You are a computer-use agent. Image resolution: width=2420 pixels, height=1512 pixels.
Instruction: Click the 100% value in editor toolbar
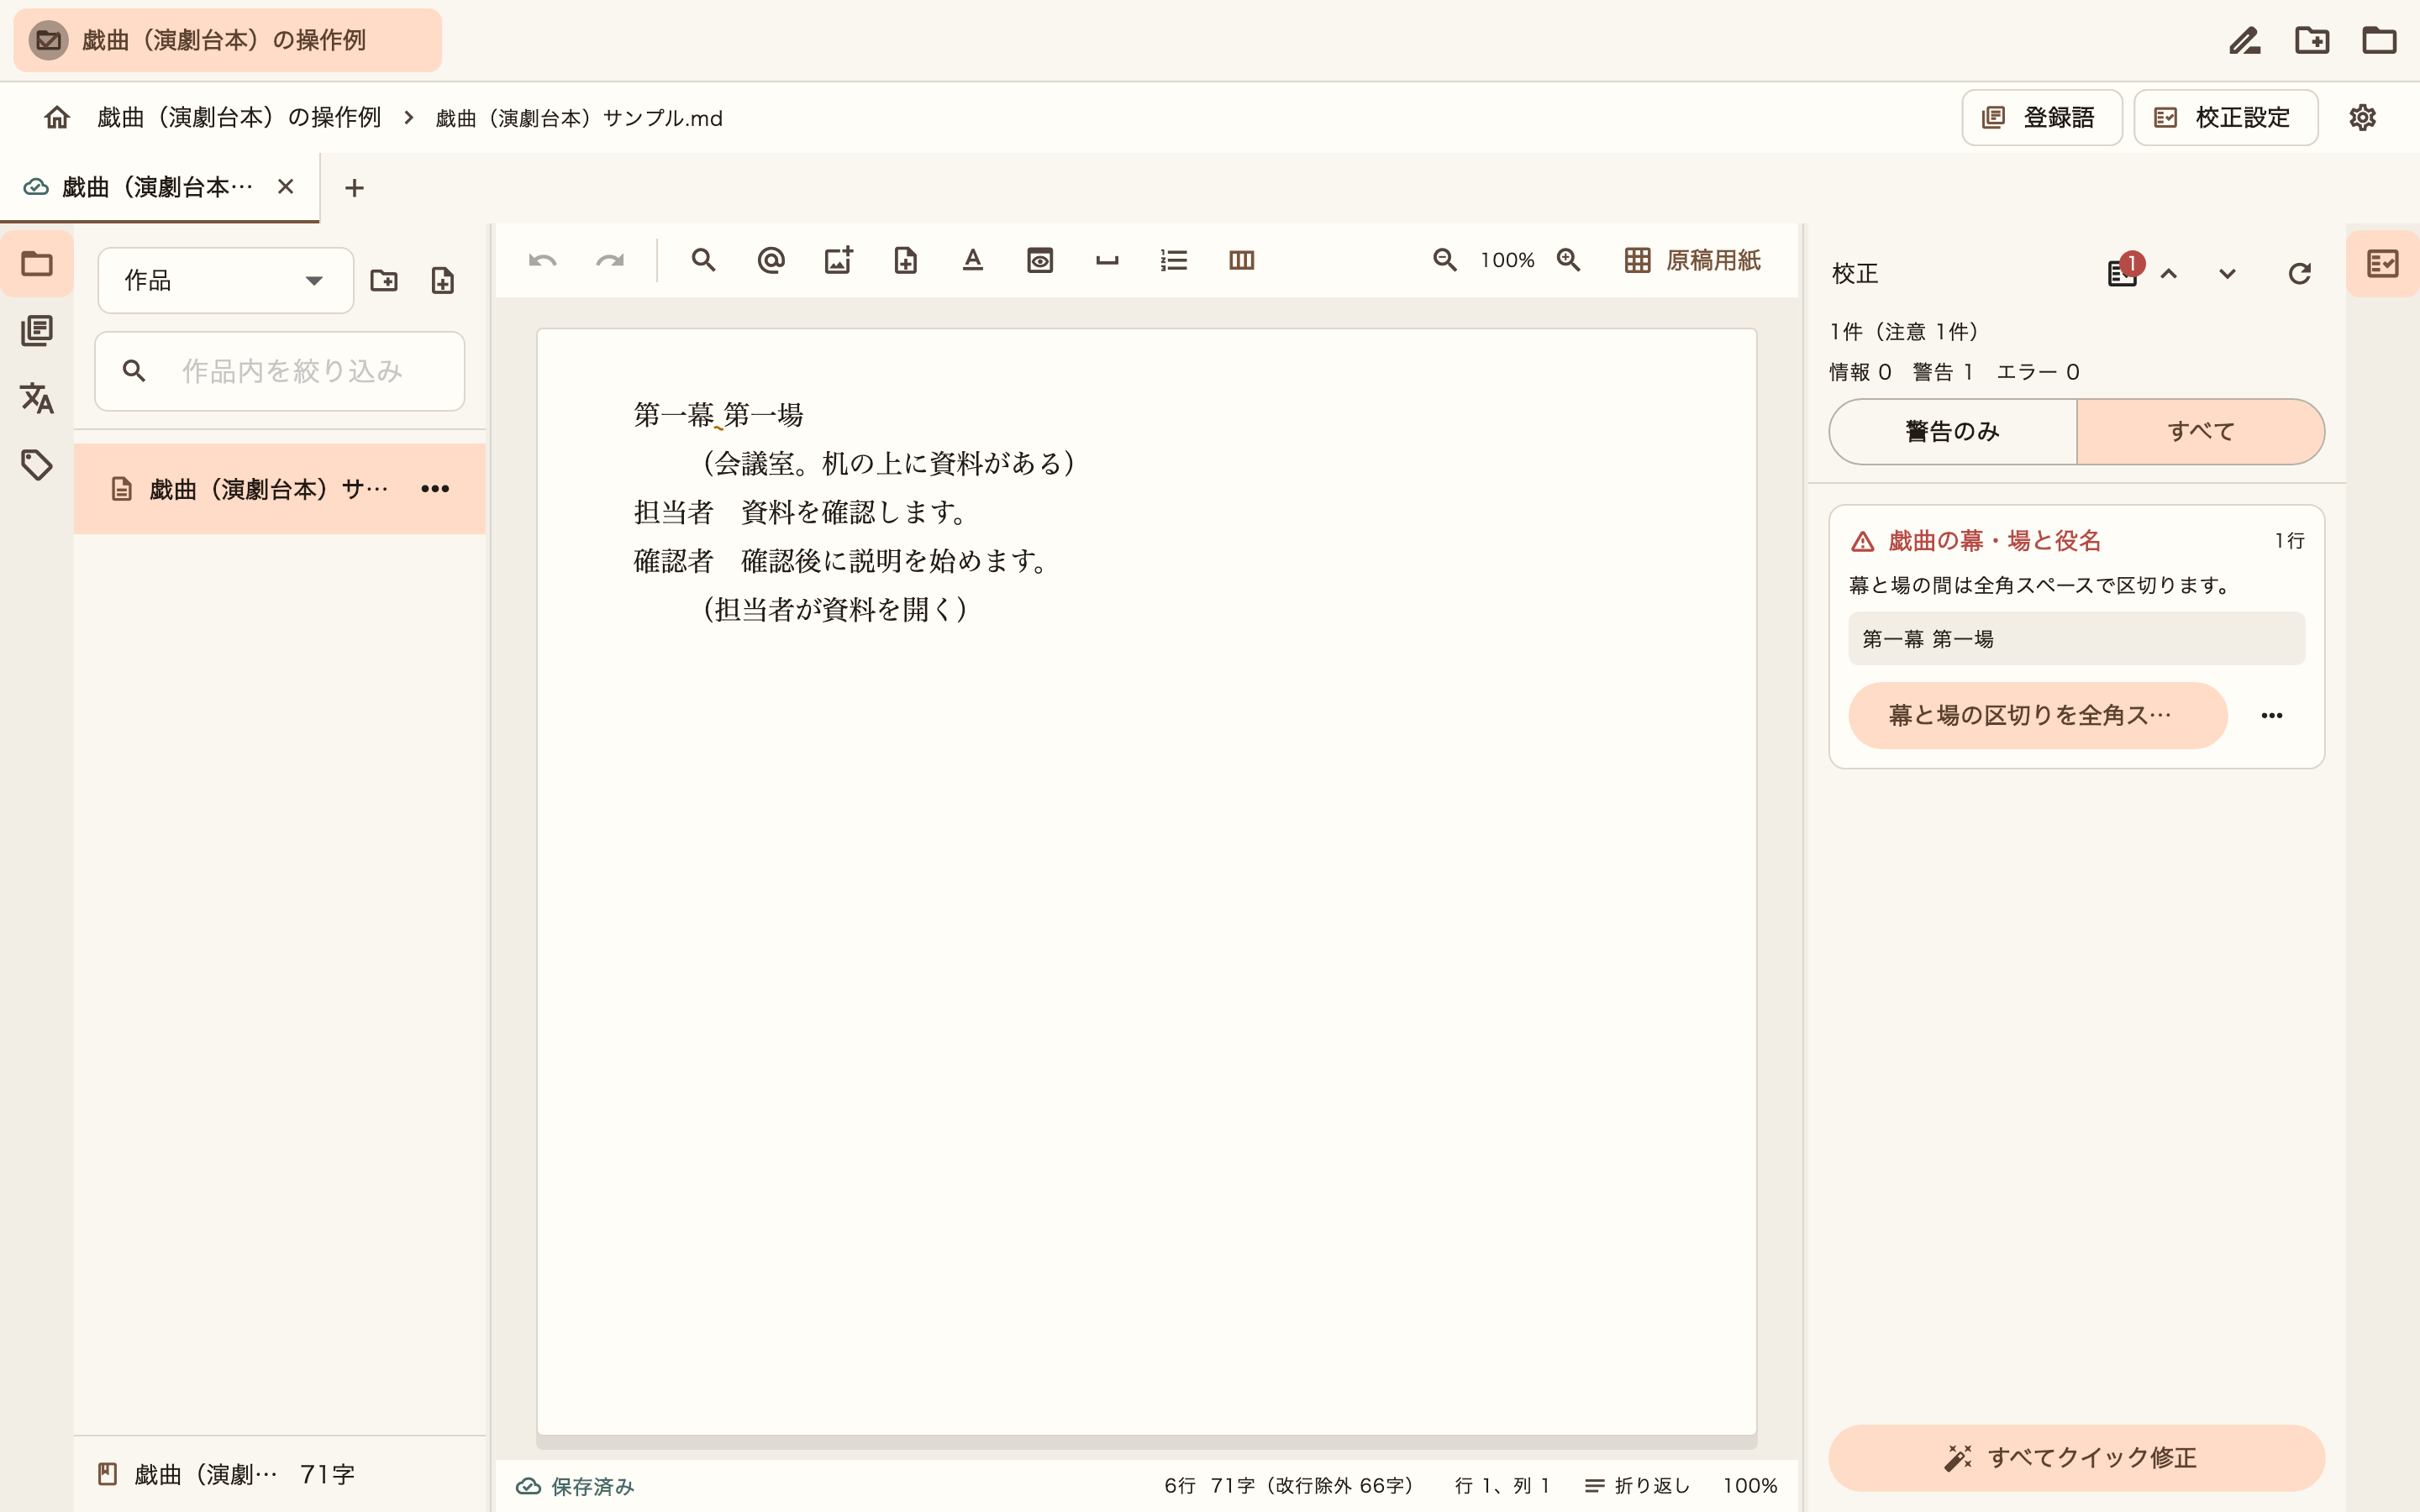1507,260
